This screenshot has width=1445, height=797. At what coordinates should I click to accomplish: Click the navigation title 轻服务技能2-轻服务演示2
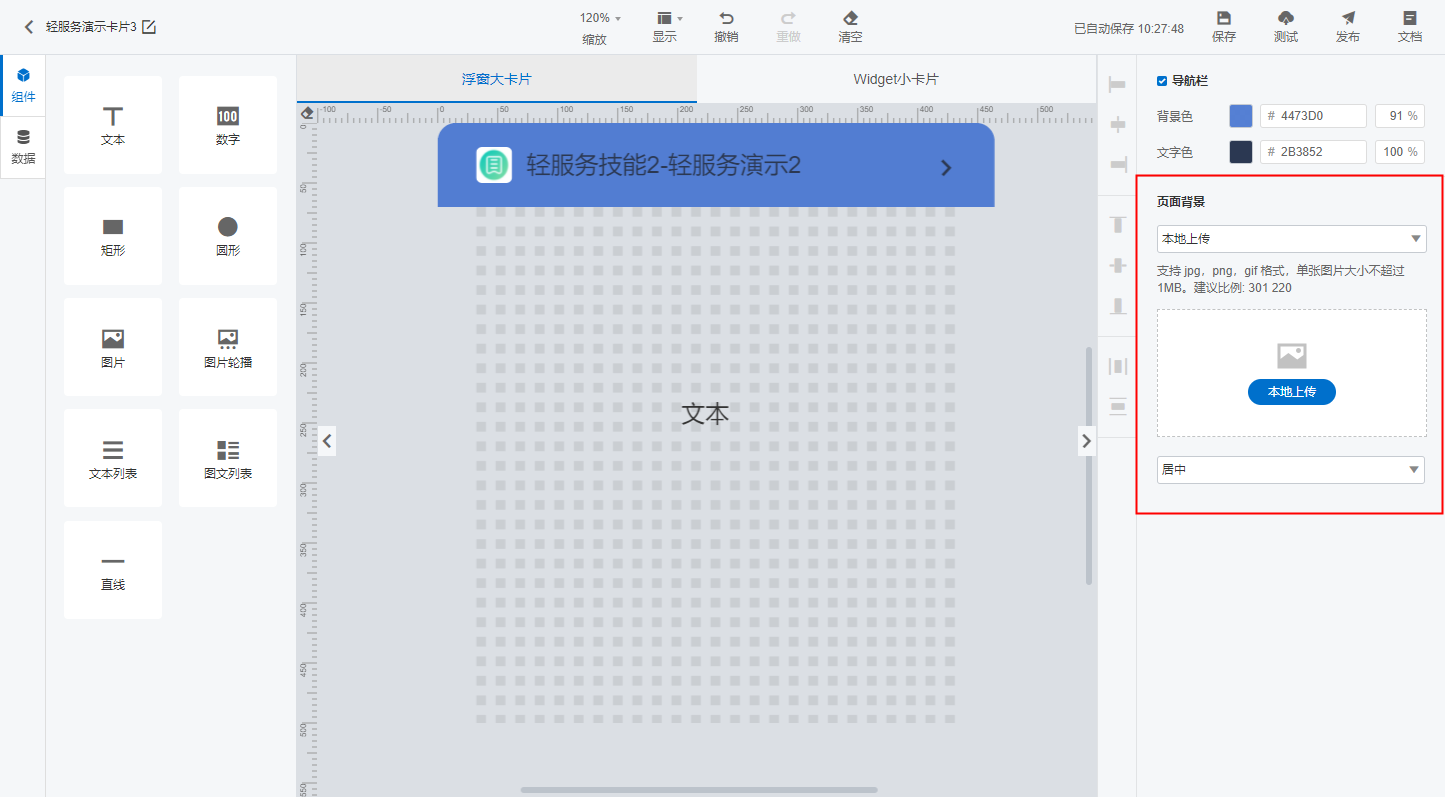pos(664,166)
